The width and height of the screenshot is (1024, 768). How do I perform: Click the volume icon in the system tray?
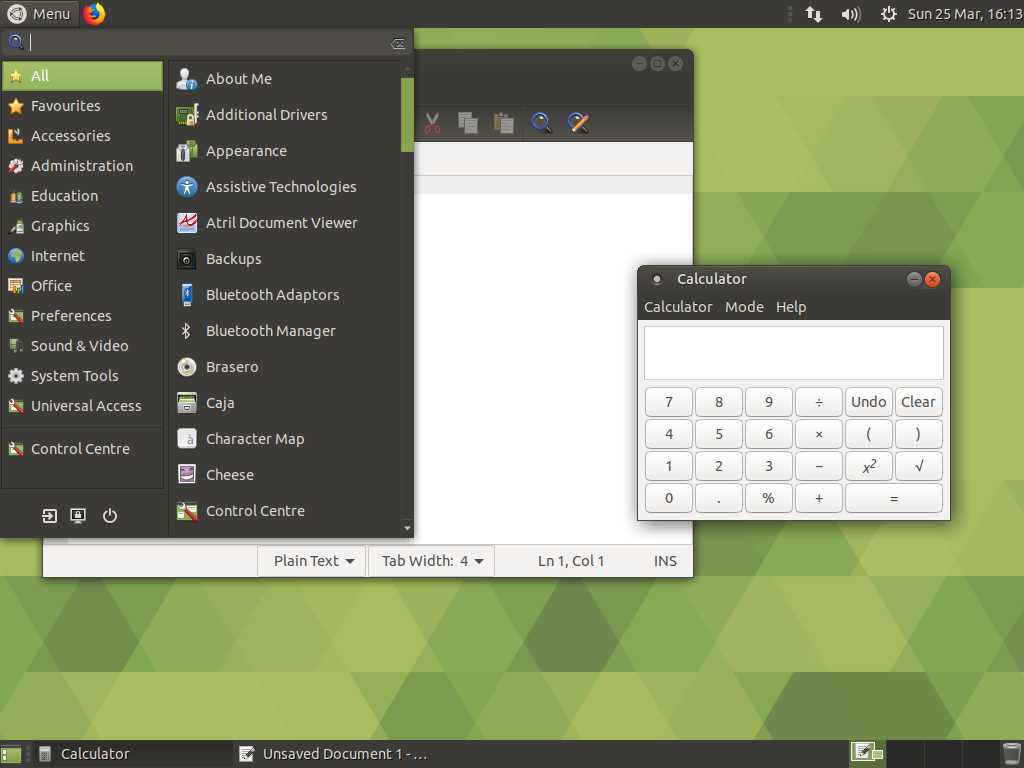[x=849, y=13]
